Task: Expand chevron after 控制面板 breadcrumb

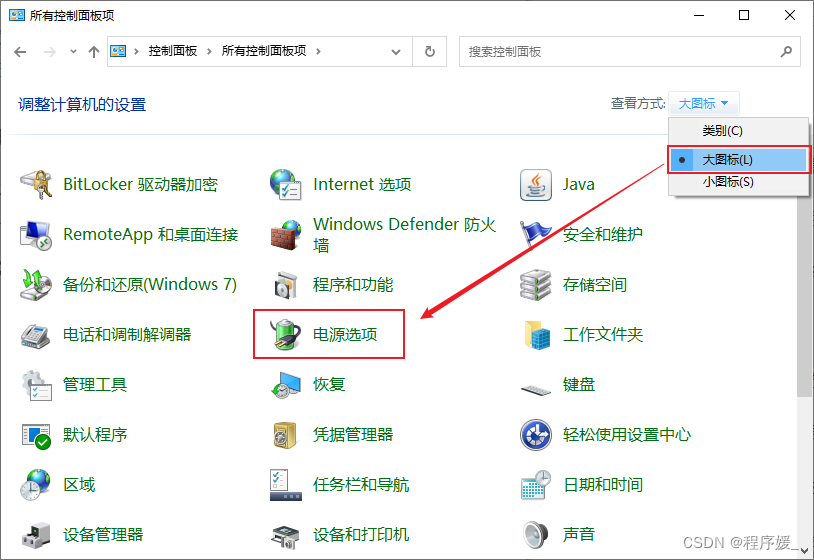Action: (x=209, y=51)
